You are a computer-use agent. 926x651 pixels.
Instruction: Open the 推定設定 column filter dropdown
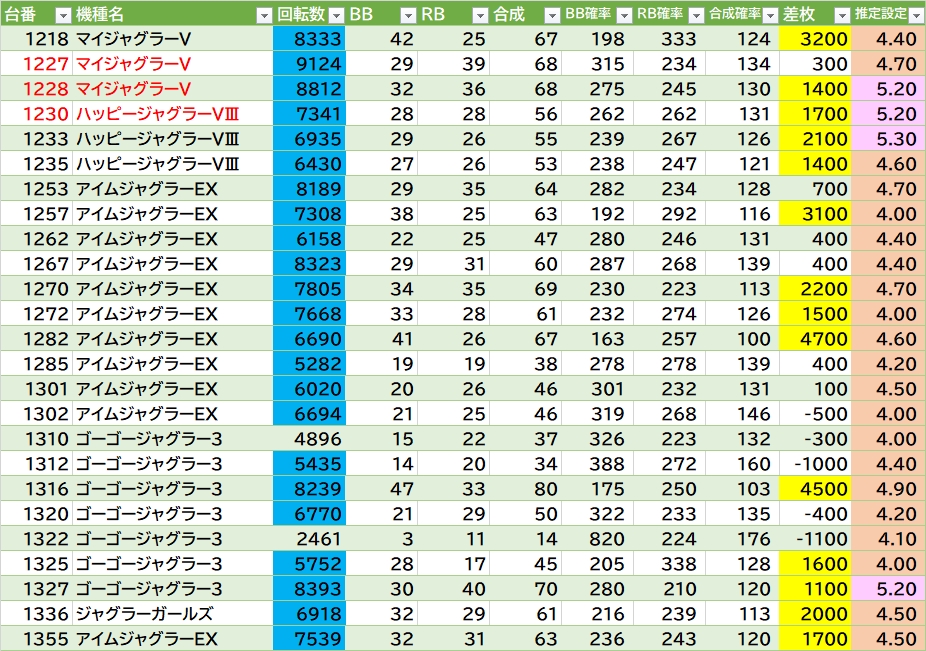pyautogui.click(x=915, y=15)
